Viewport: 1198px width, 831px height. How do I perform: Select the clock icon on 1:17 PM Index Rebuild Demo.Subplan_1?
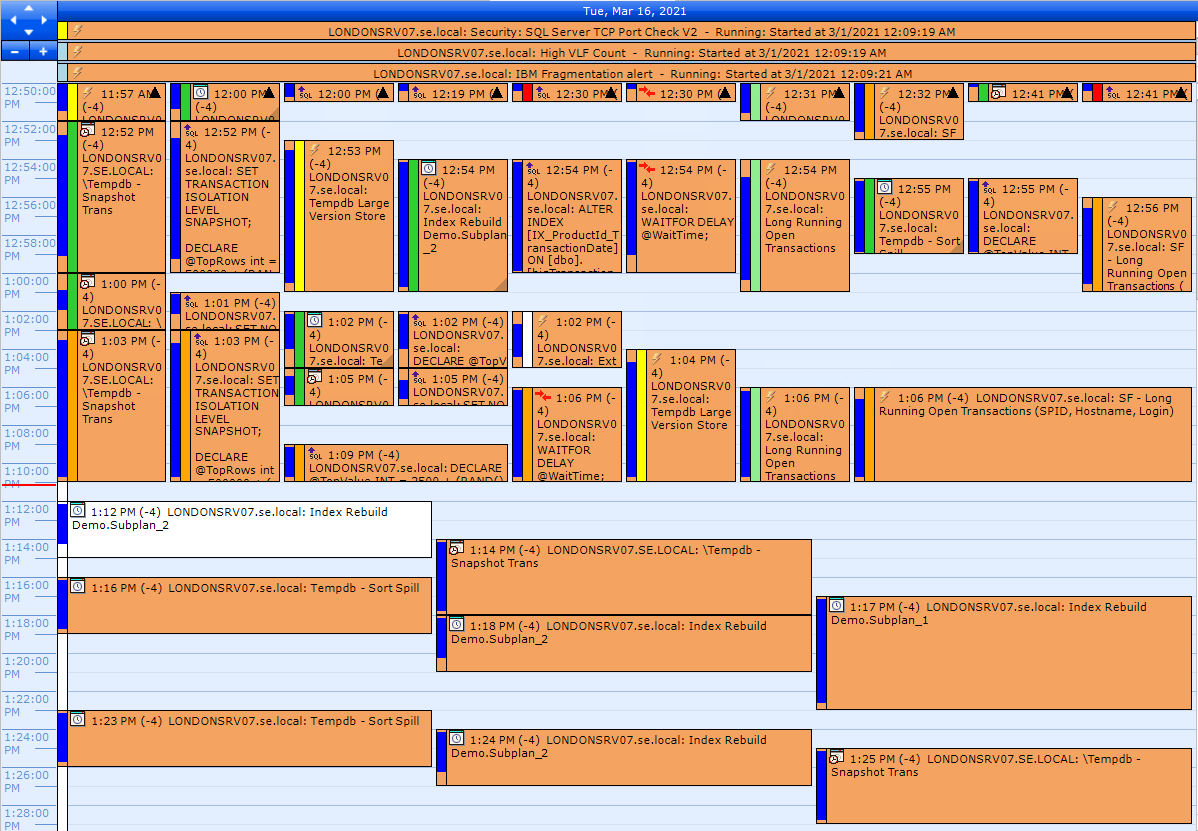(x=836, y=605)
